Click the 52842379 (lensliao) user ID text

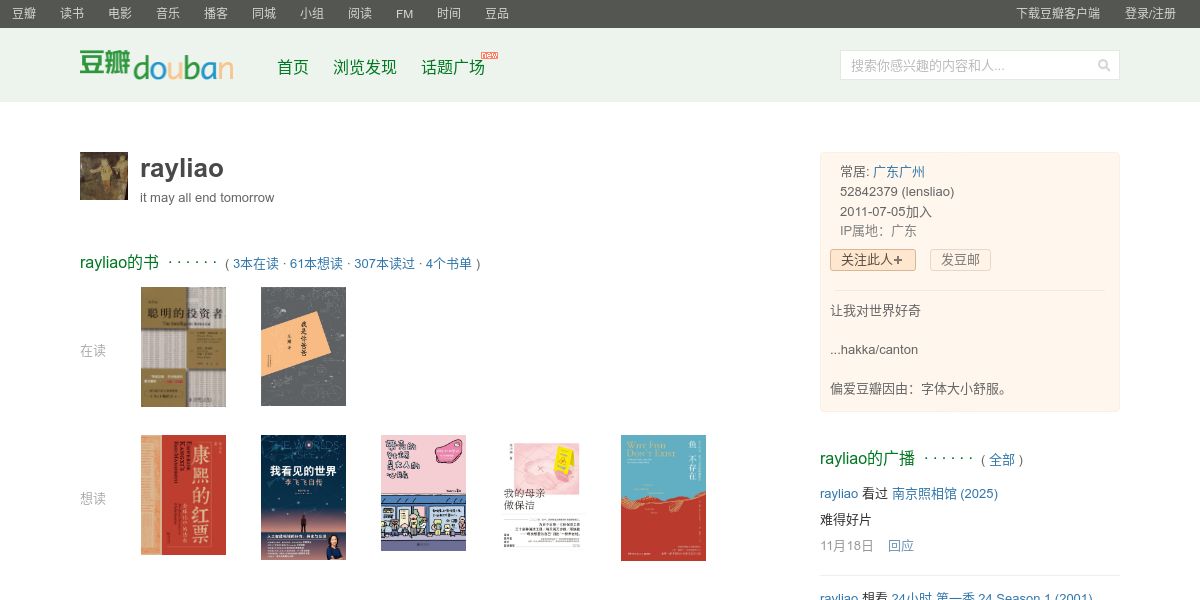[x=897, y=192]
